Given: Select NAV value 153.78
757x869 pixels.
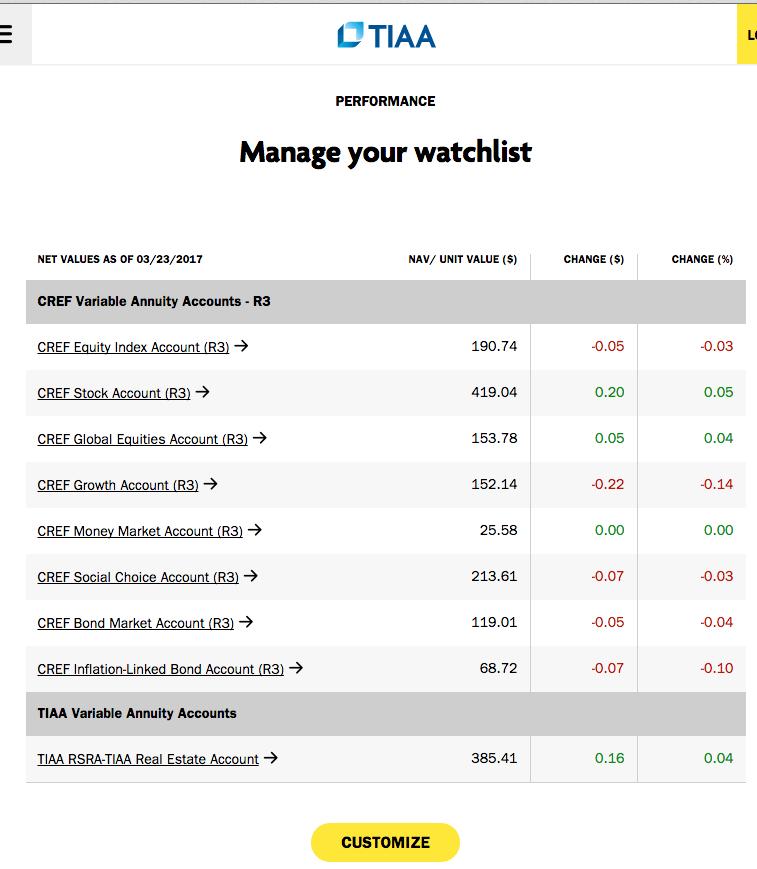Looking at the screenshot, I should pos(494,438).
